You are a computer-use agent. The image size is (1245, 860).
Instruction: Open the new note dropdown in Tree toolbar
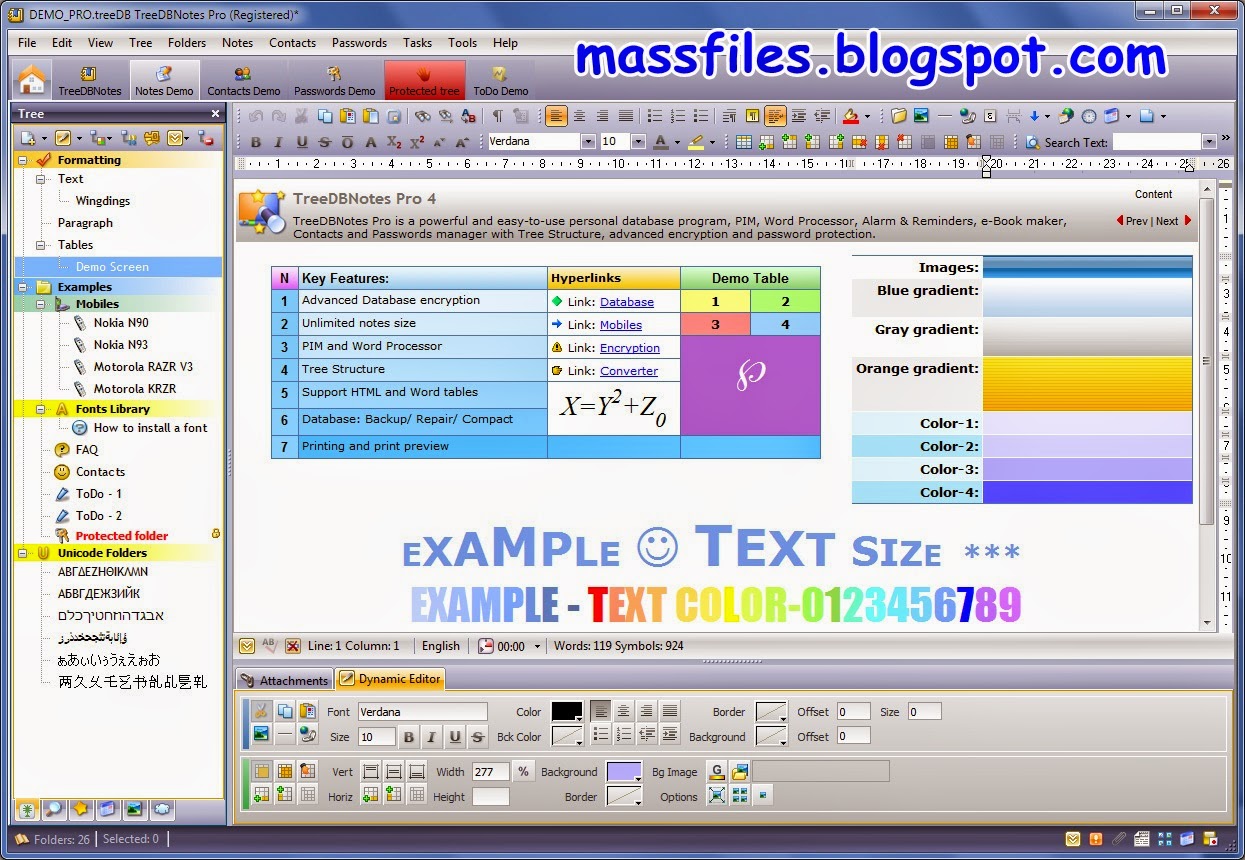(x=43, y=138)
